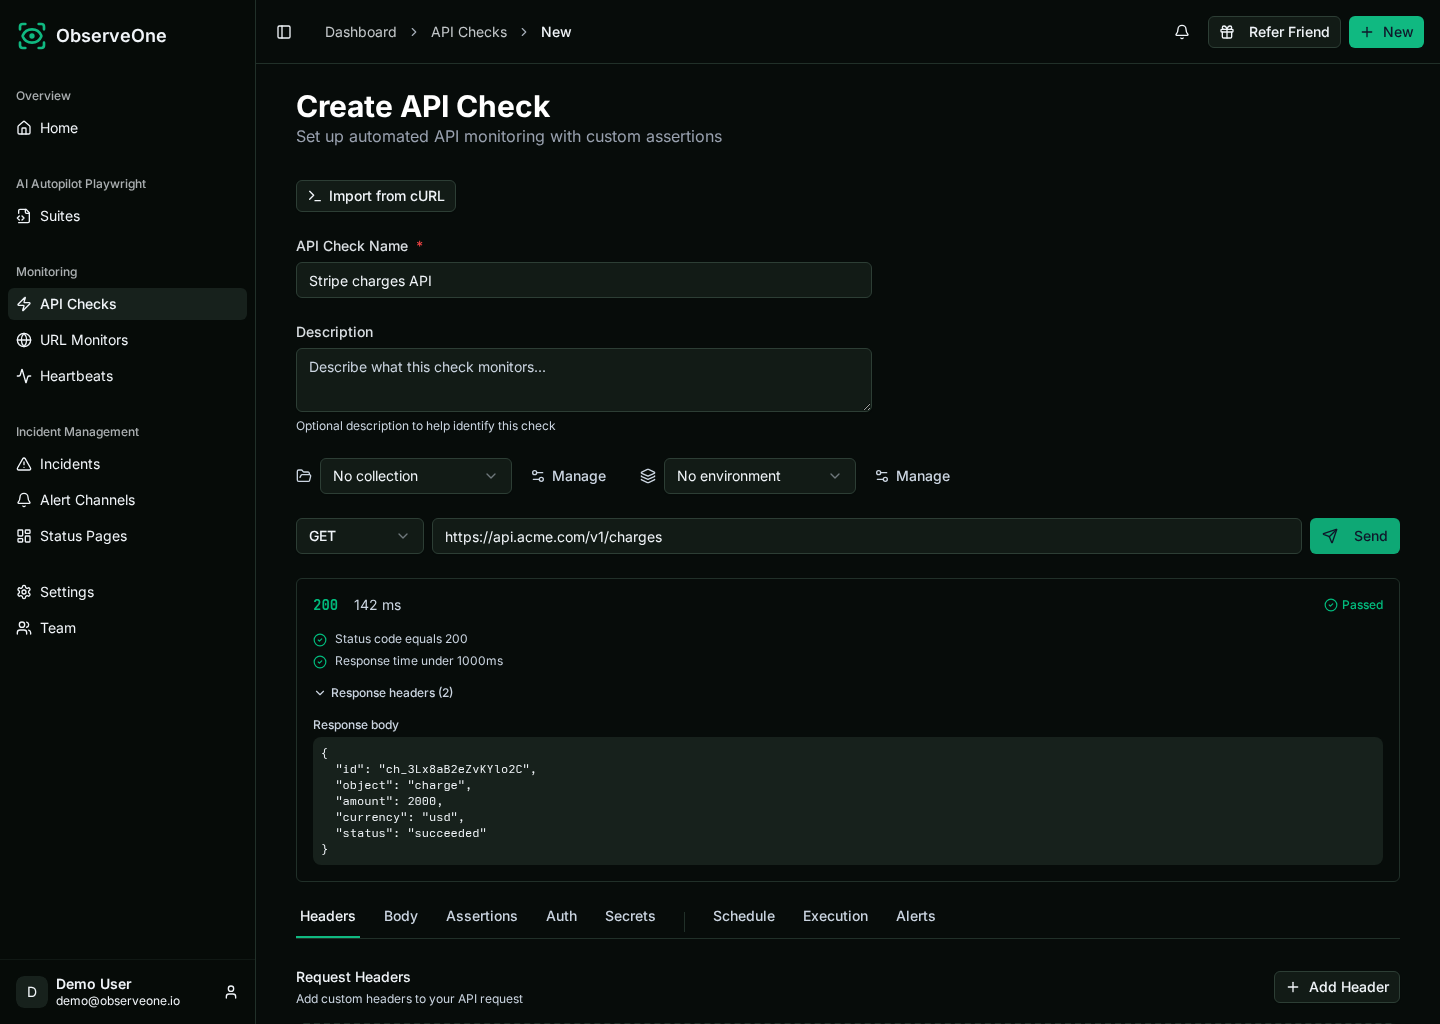Open Home in sidebar
The width and height of the screenshot is (1440, 1024).
[127, 128]
